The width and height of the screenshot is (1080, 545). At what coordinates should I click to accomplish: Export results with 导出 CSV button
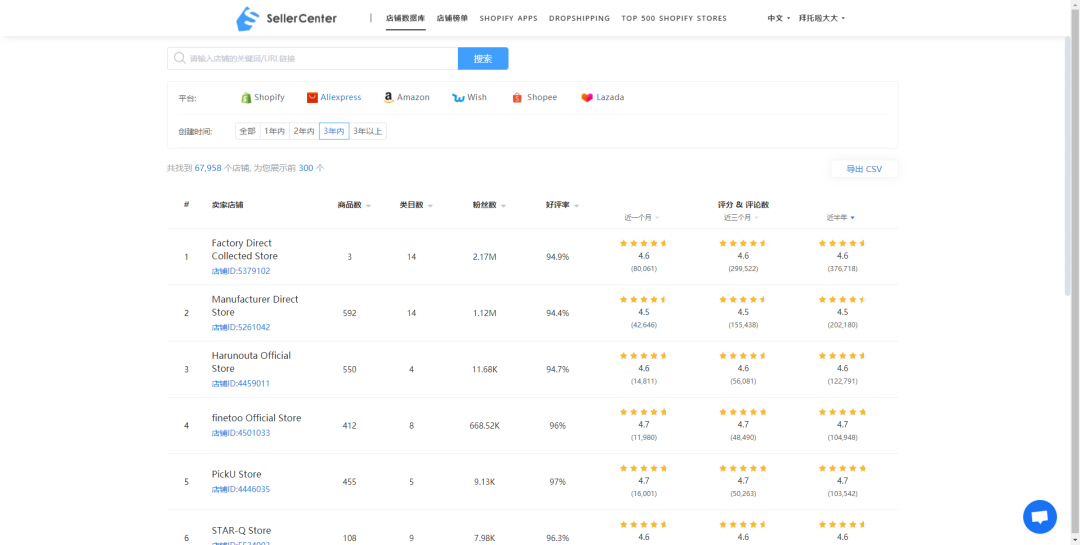coord(864,169)
